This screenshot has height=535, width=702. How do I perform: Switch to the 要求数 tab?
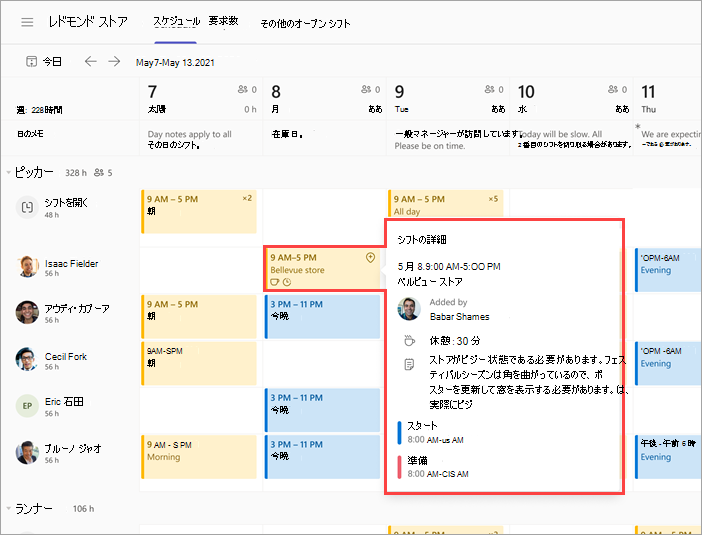click(x=223, y=21)
